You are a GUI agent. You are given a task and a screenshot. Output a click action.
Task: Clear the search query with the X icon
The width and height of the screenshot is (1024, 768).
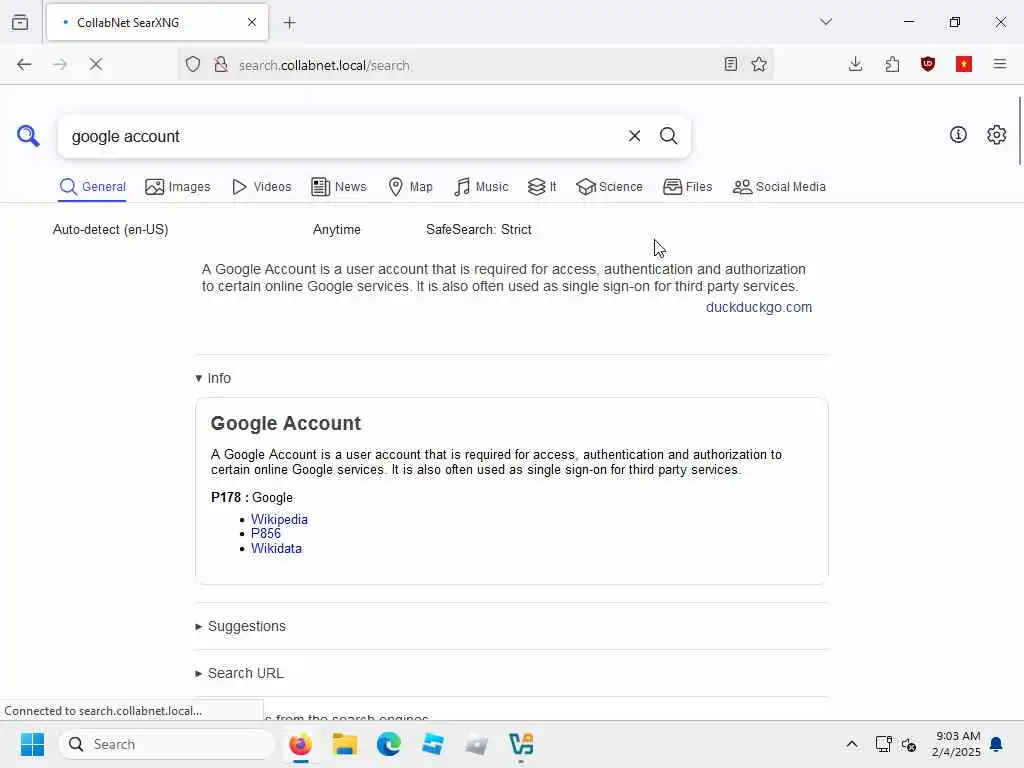[634, 136]
